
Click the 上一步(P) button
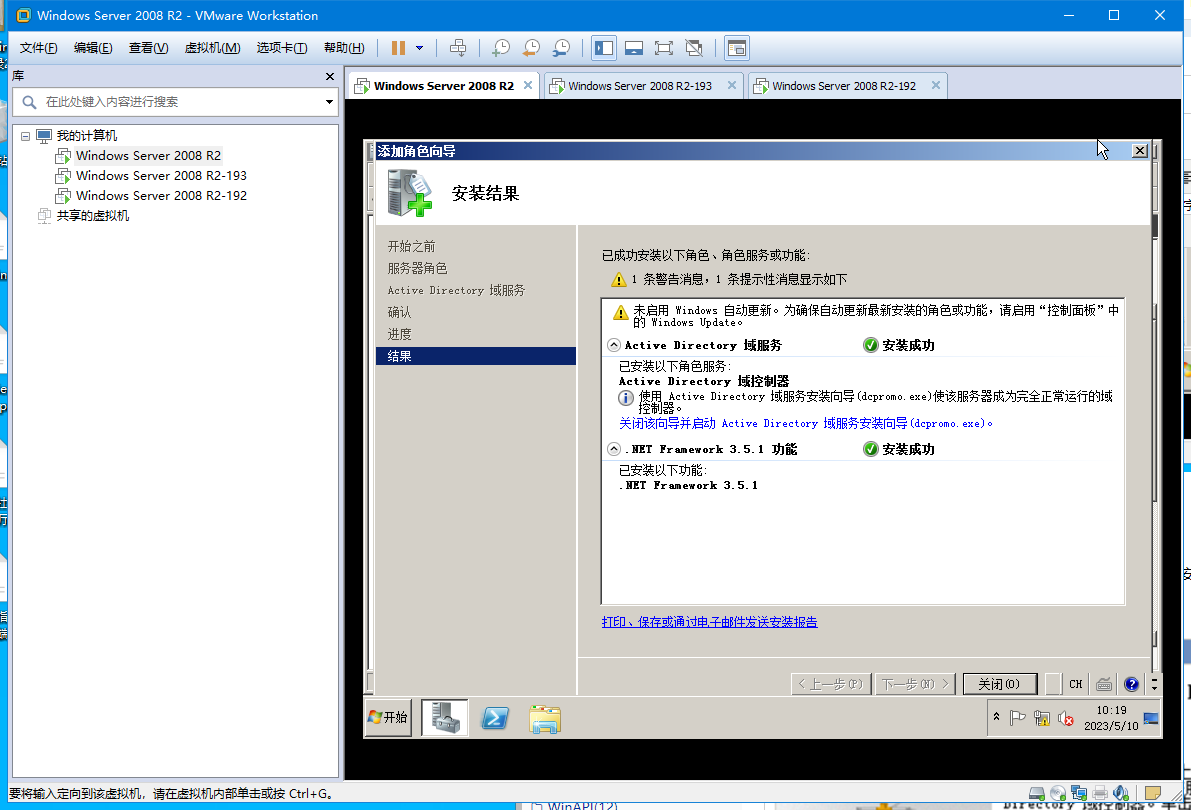click(x=831, y=684)
